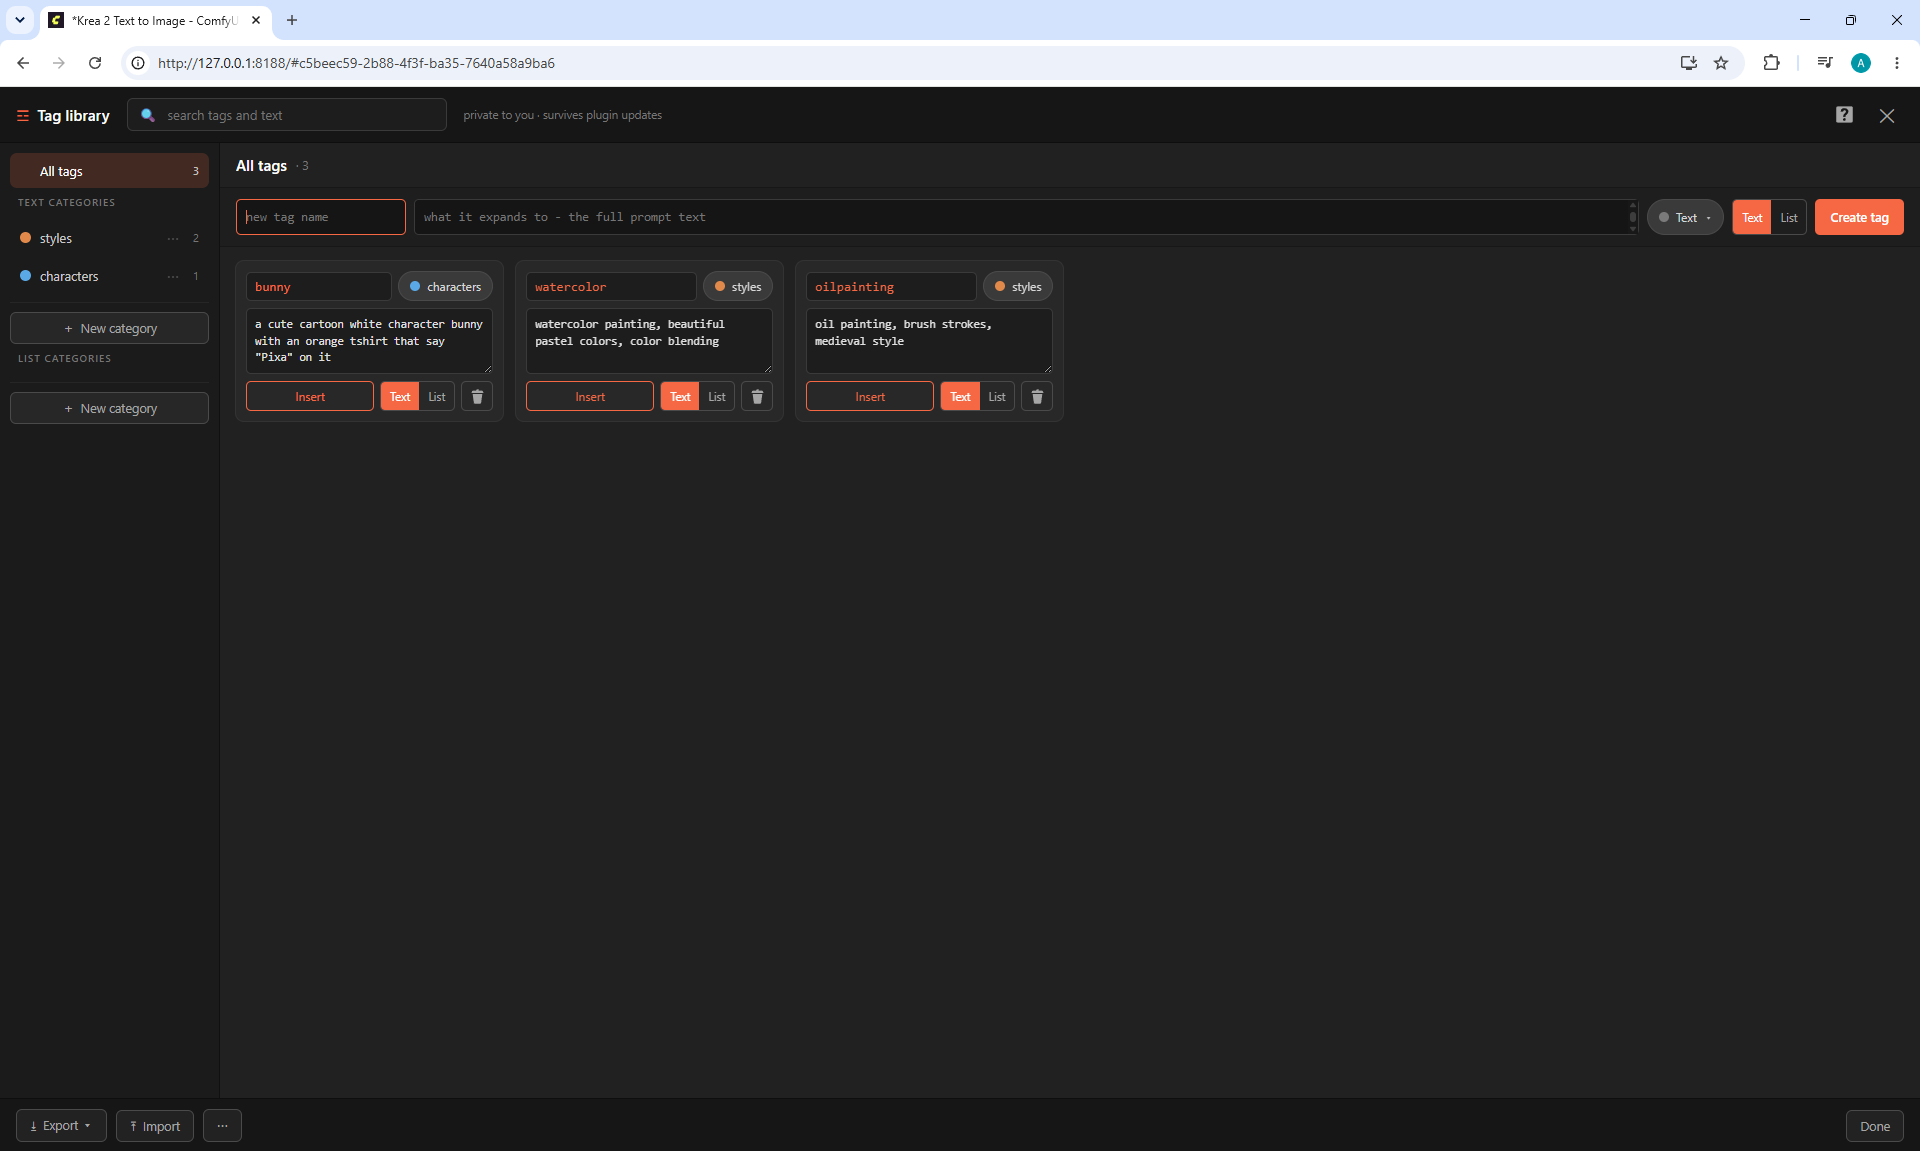Edit the watercolor painting prompt text
Screen dimensions: 1920x1151
tap(649, 341)
